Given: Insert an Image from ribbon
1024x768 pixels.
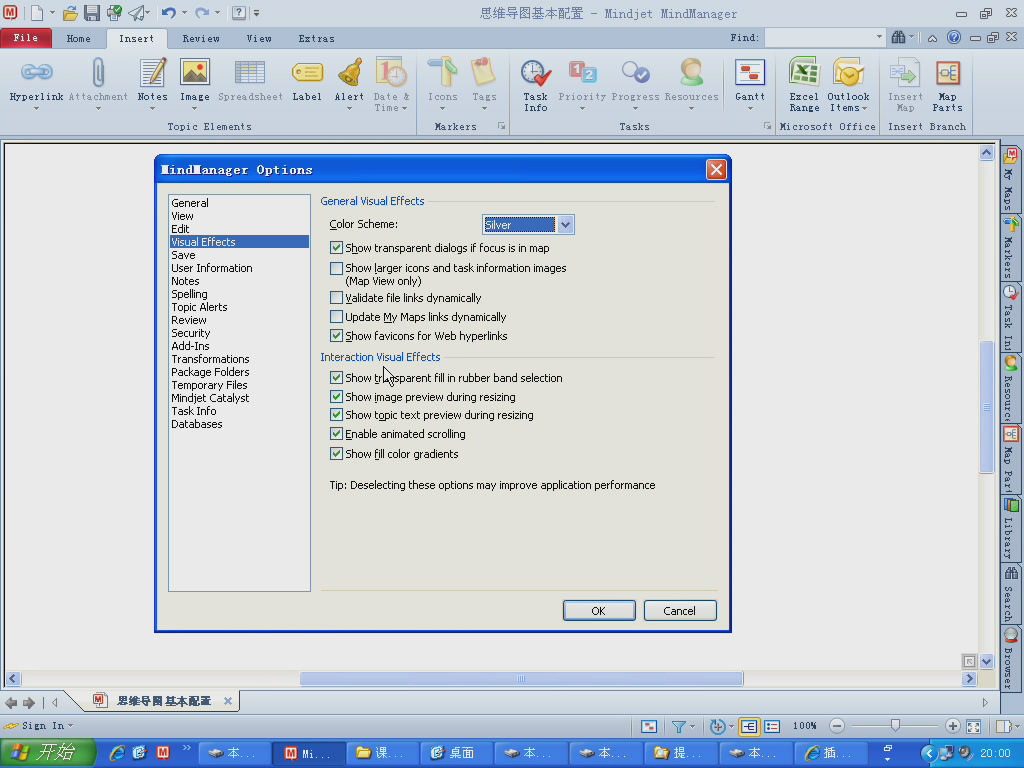Looking at the screenshot, I should (x=195, y=72).
